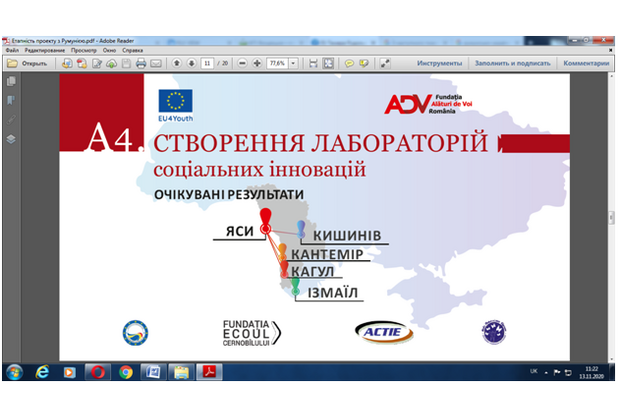Image resolution: width=620 pixels, height=420 pixels.
Task: Open the Окно menu
Action: 109,51
